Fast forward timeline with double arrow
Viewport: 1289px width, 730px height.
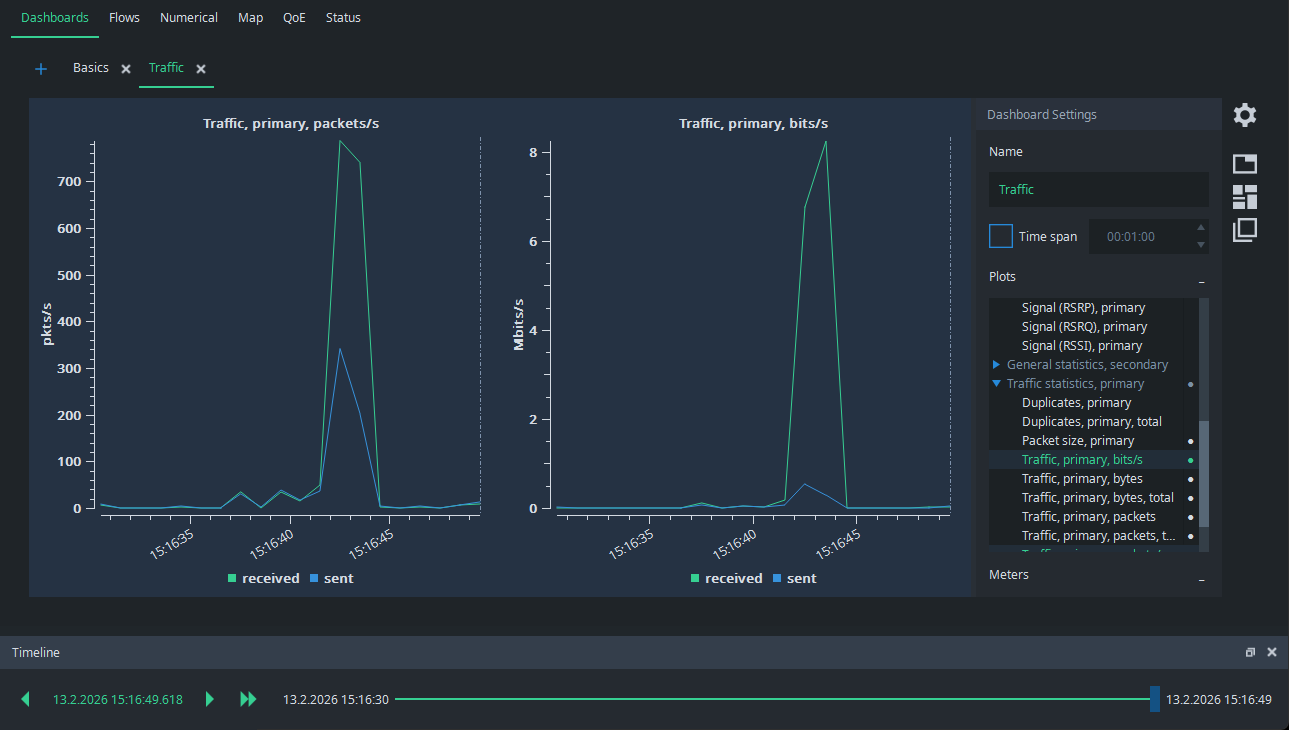tap(248, 699)
